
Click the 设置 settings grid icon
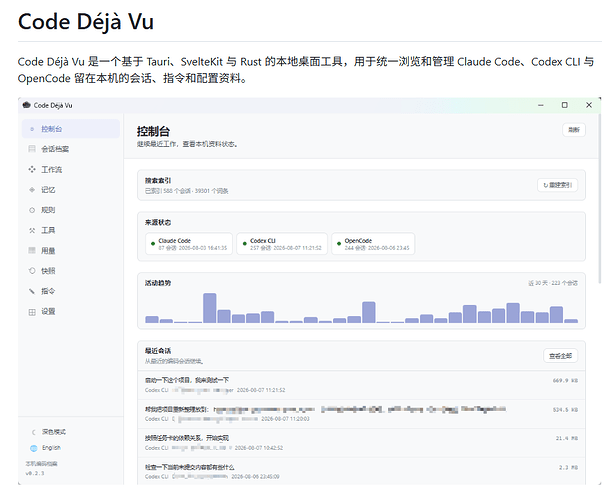(x=32, y=312)
